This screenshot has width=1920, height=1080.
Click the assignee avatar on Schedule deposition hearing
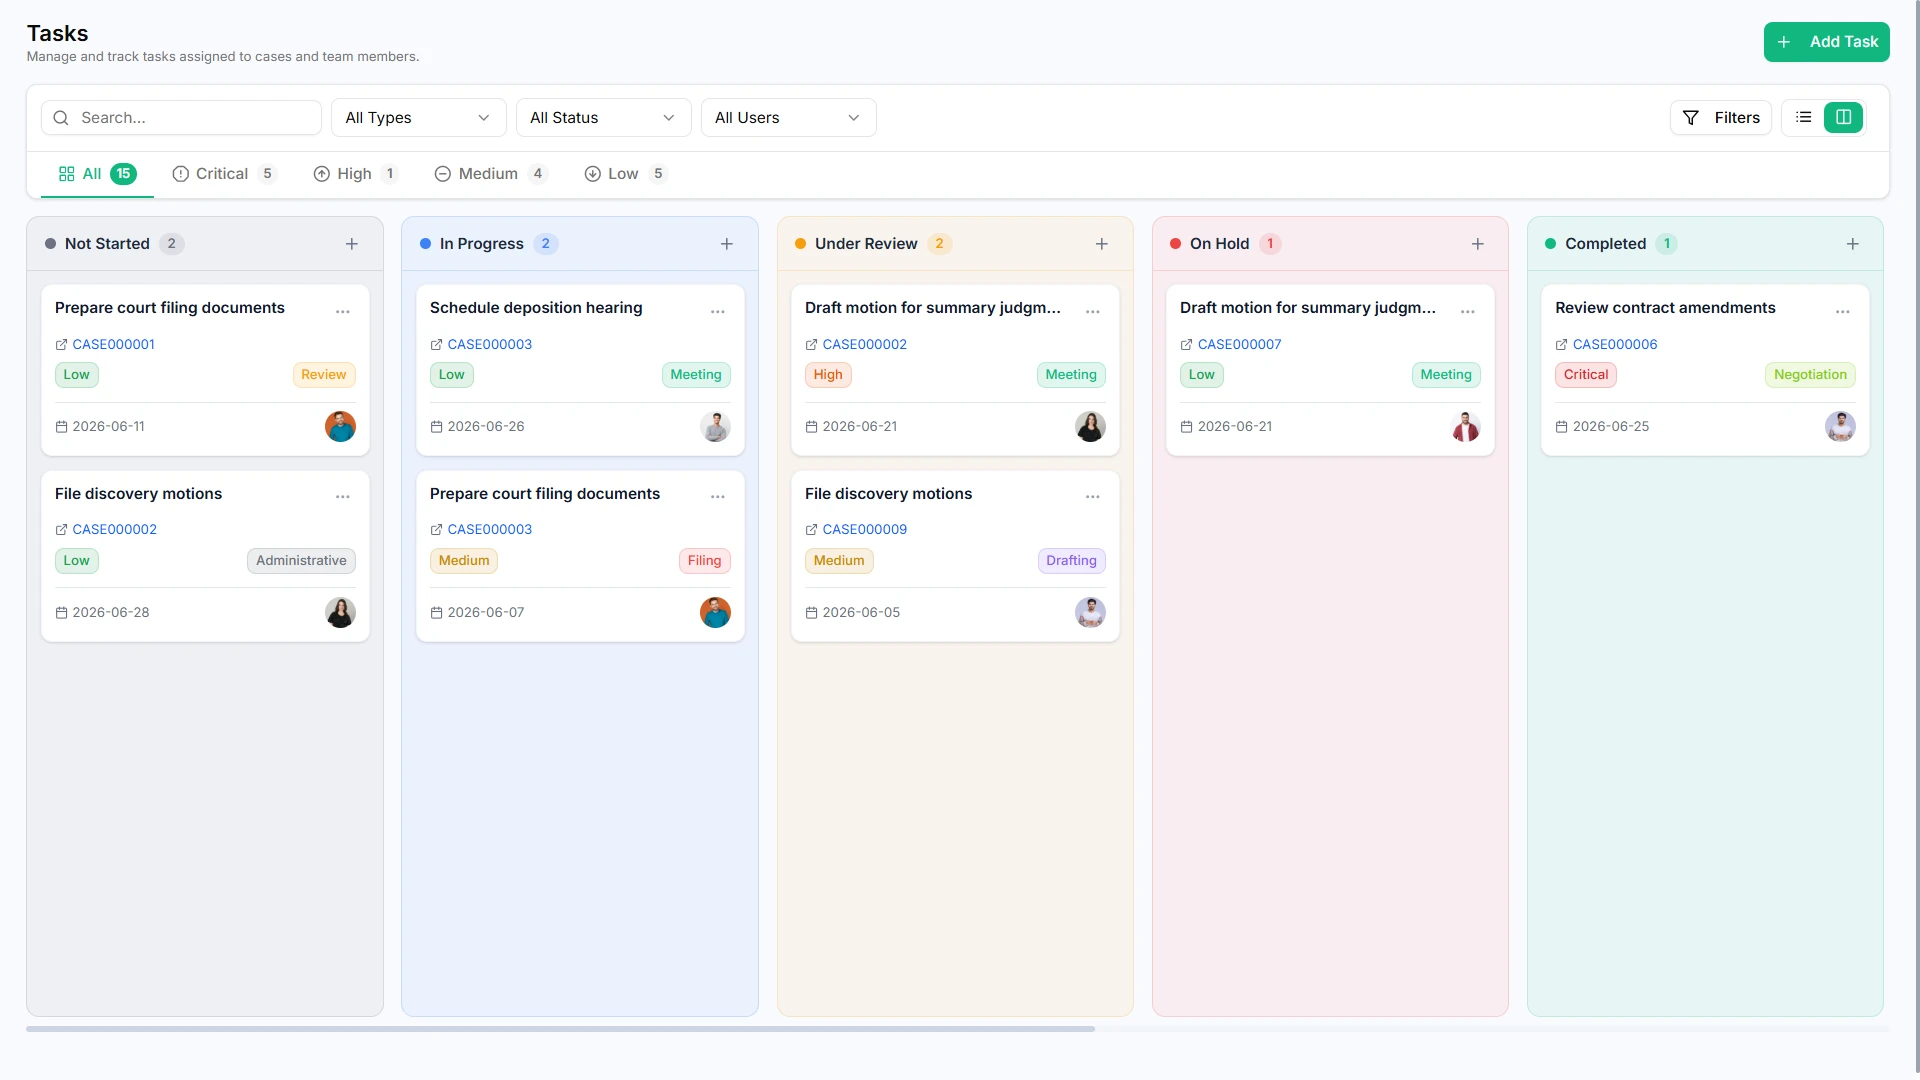715,427
